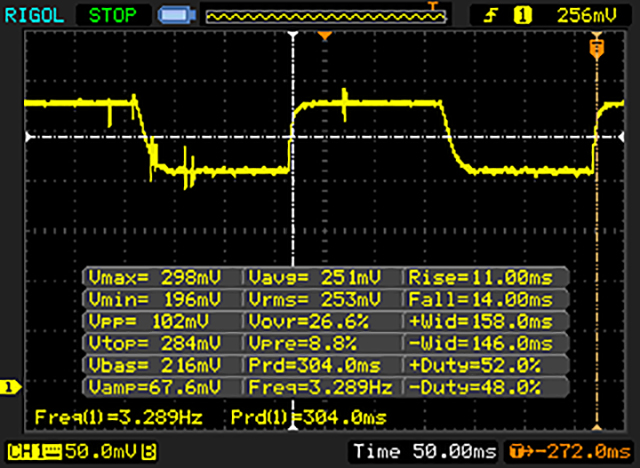The width and height of the screenshot is (640, 468).
Task: Click the Vmax= 298mV measurement
Action: pyautogui.click(x=155, y=278)
